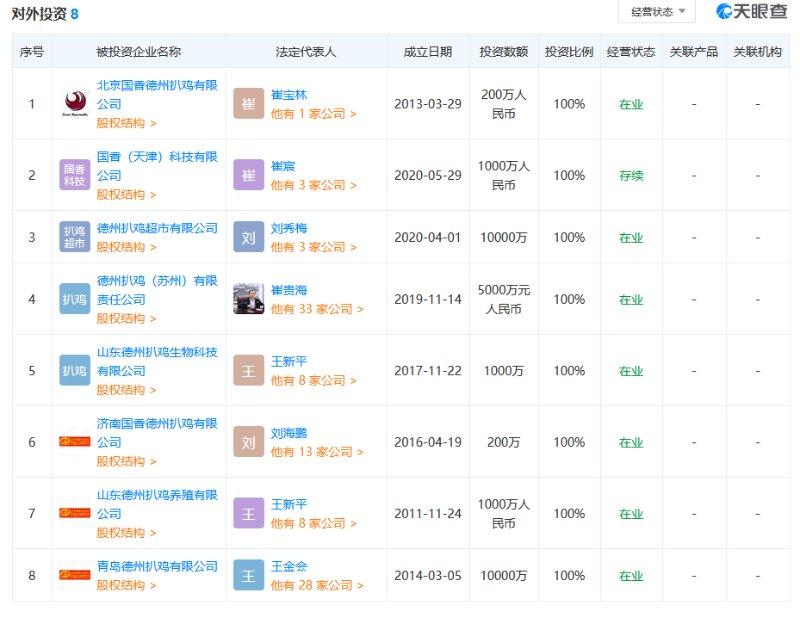The height and width of the screenshot is (624, 800).
Task: Select the date 2011-11-24
Action: [428, 513]
